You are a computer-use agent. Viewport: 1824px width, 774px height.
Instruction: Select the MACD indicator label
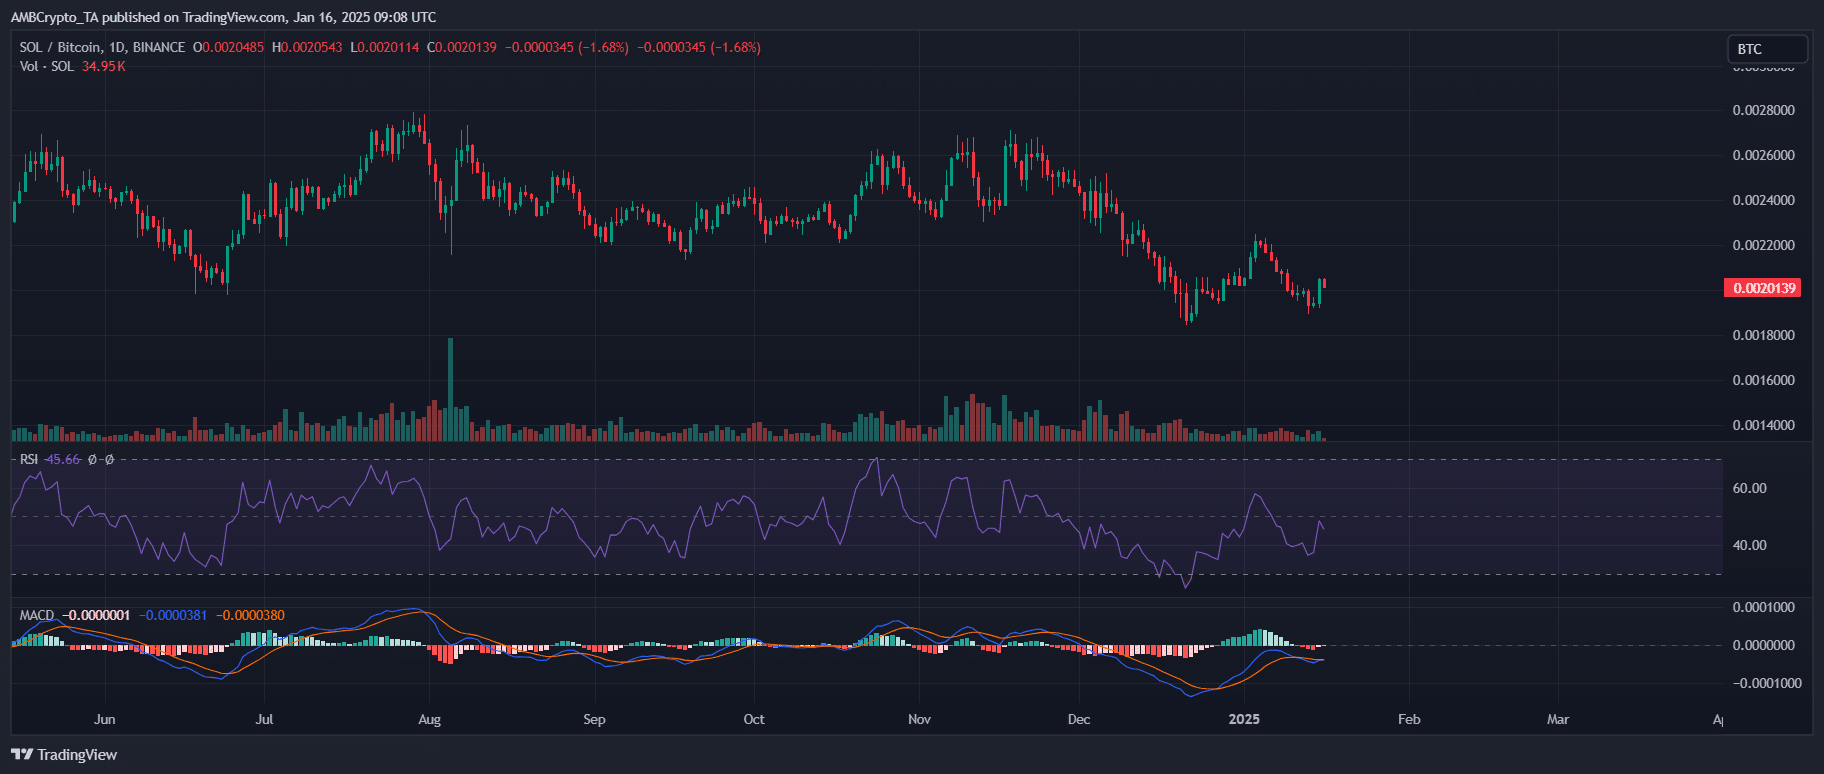pos(37,615)
